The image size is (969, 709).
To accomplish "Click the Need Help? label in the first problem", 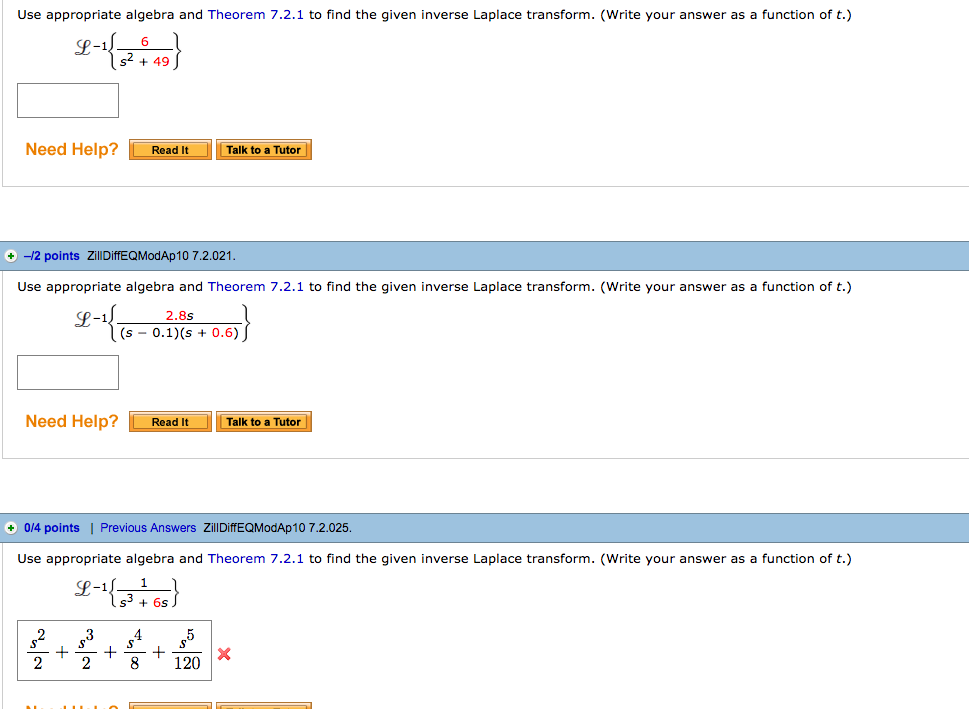I will [71, 149].
